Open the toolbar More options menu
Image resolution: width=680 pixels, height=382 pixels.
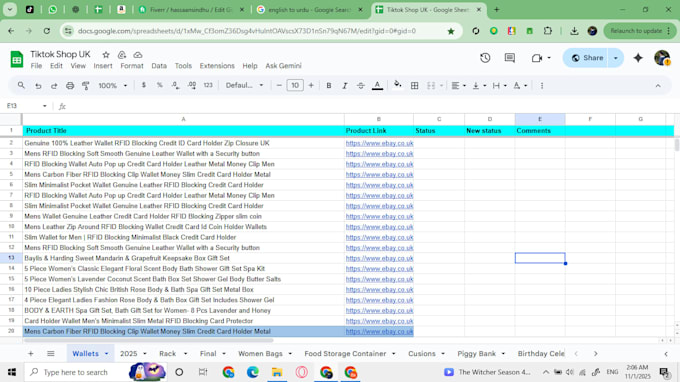point(542,85)
